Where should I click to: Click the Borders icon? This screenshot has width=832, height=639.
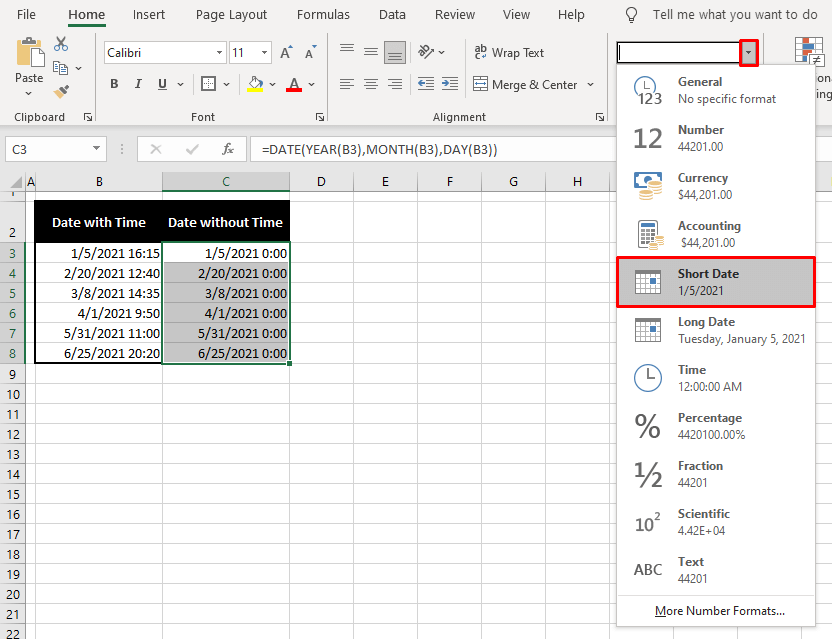pyautogui.click(x=208, y=85)
